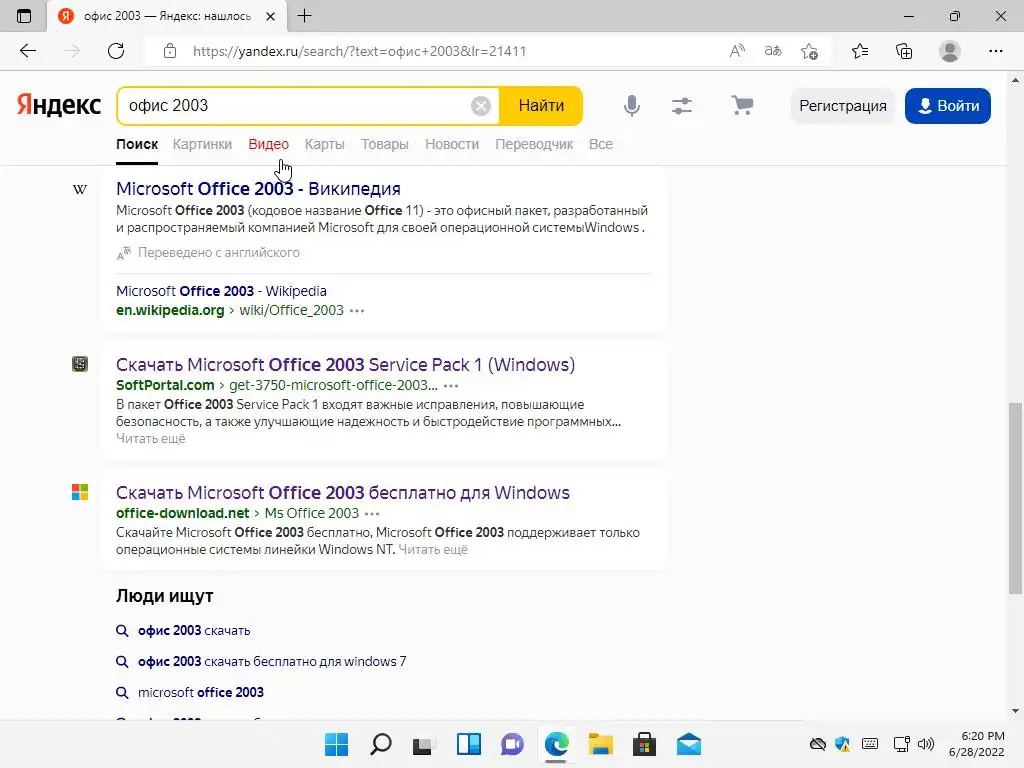The height and width of the screenshot is (768, 1024).
Task: Click the Переведено с английского label
Action: (218, 253)
